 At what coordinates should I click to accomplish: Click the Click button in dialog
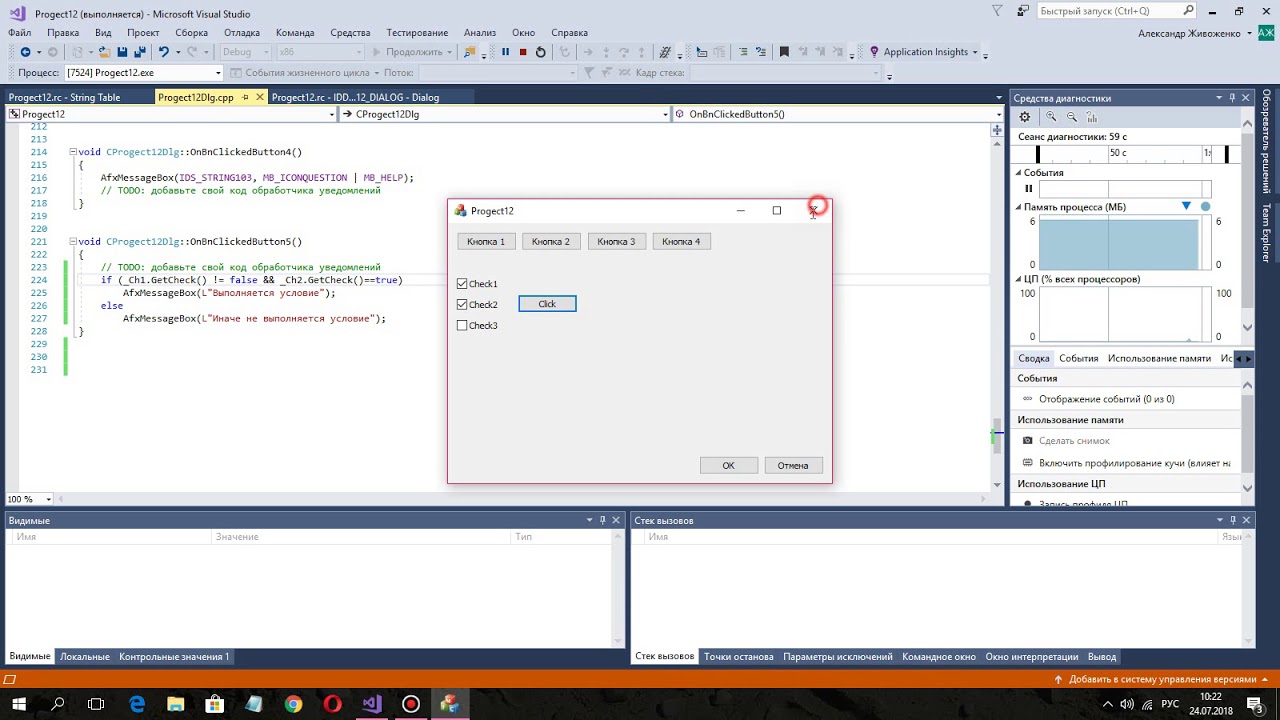547,304
